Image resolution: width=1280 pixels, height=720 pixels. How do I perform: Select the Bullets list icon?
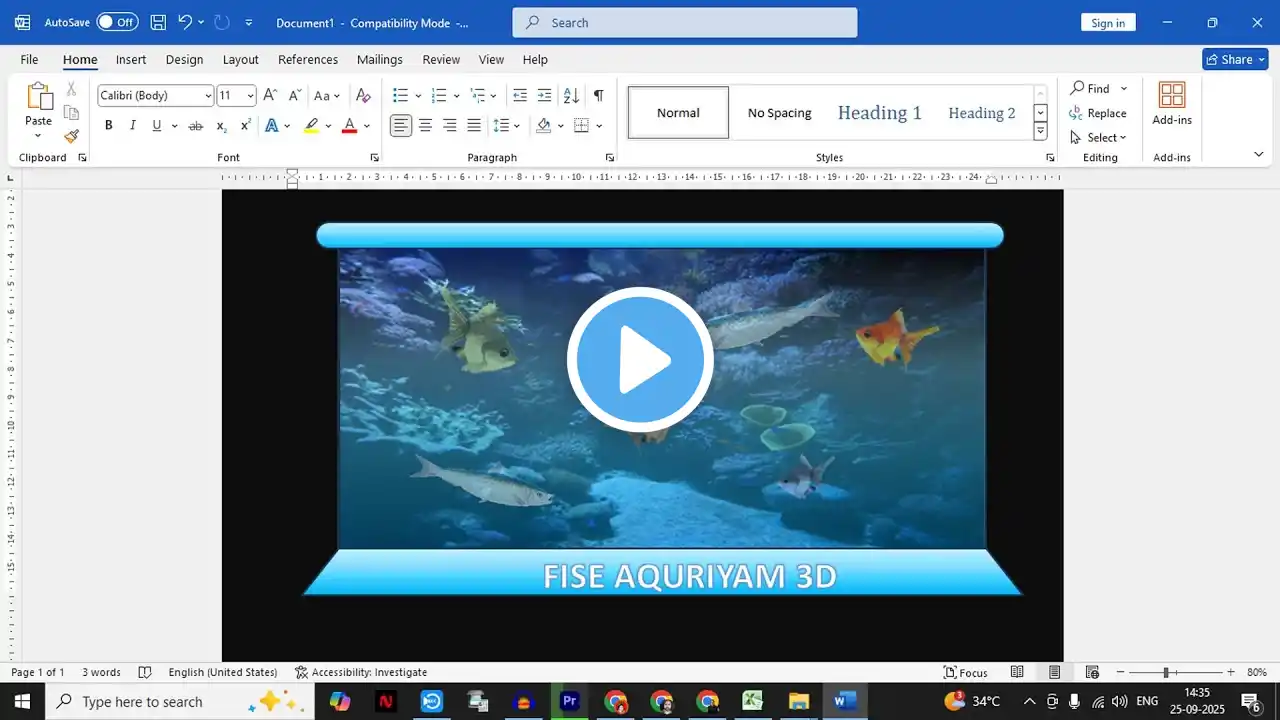point(400,96)
